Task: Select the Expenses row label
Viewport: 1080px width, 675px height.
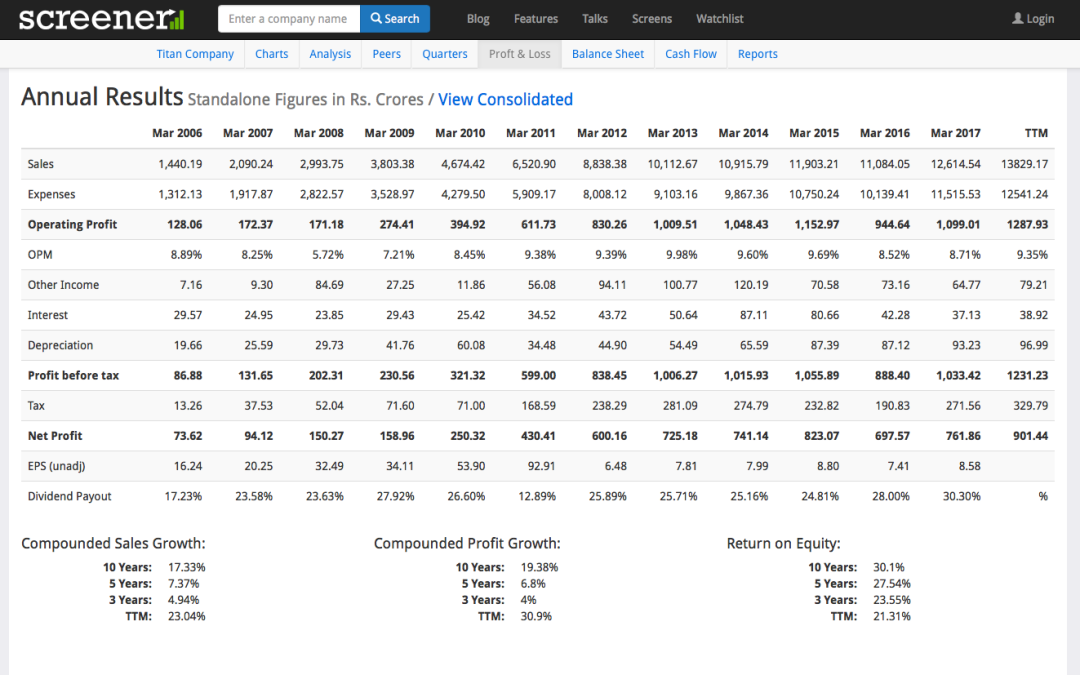Action: coord(52,194)
